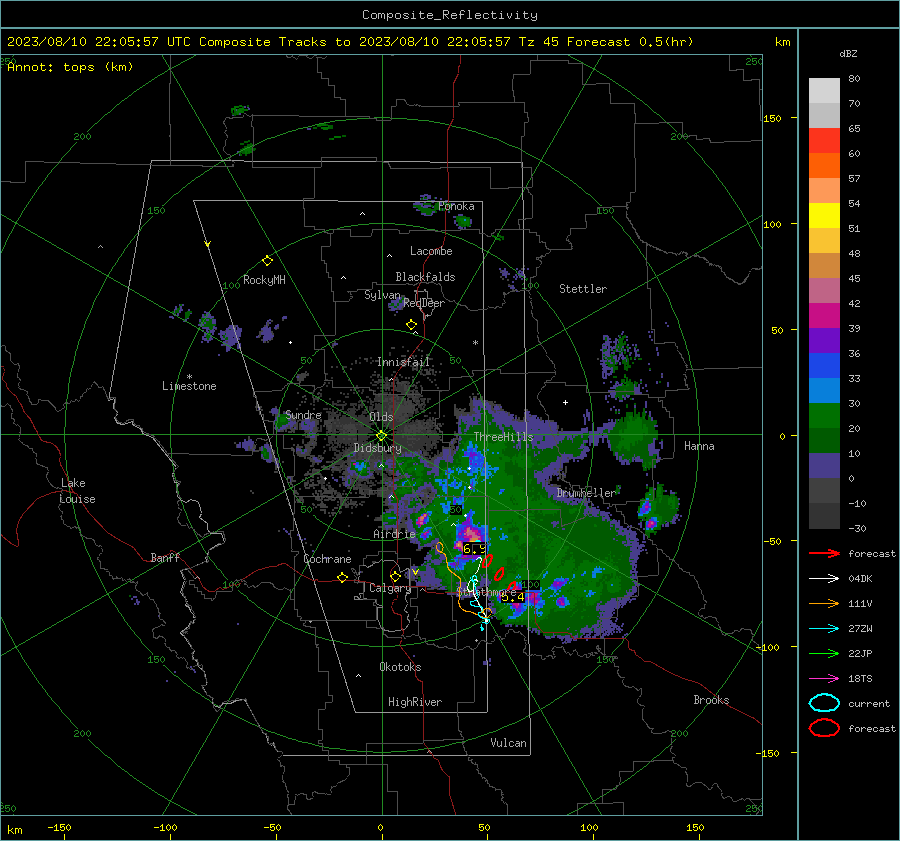The width and height of the screenshot is (900, 841).
Task: Click the HighRiver town label
Action: 415,702
